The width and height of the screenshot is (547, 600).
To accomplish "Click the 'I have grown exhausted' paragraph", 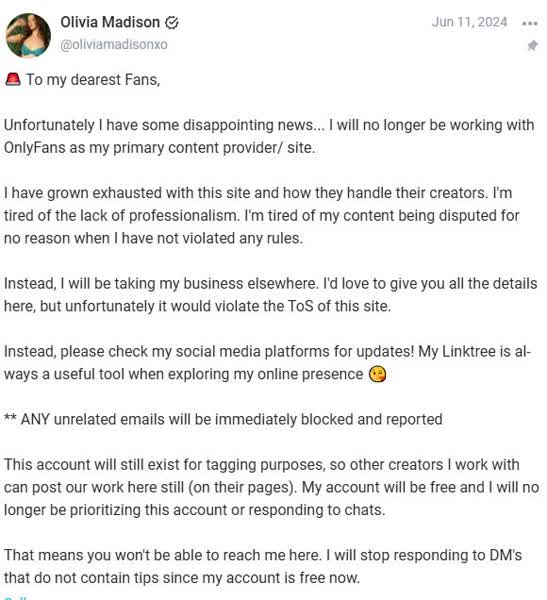I will (x=261, y=215).
